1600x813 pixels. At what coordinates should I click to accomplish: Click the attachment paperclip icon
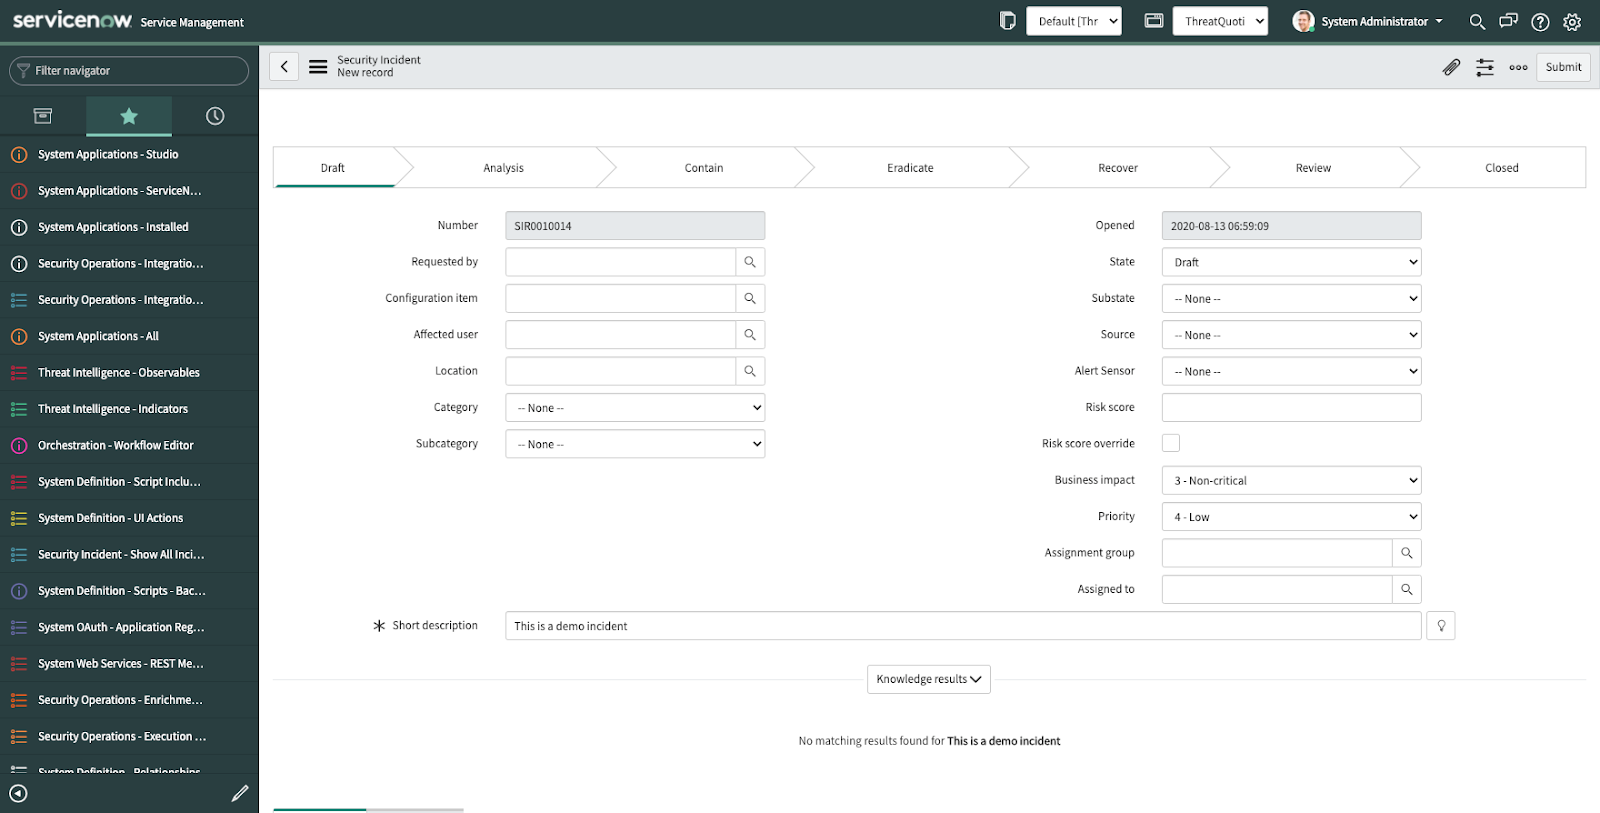[1451, 67]
